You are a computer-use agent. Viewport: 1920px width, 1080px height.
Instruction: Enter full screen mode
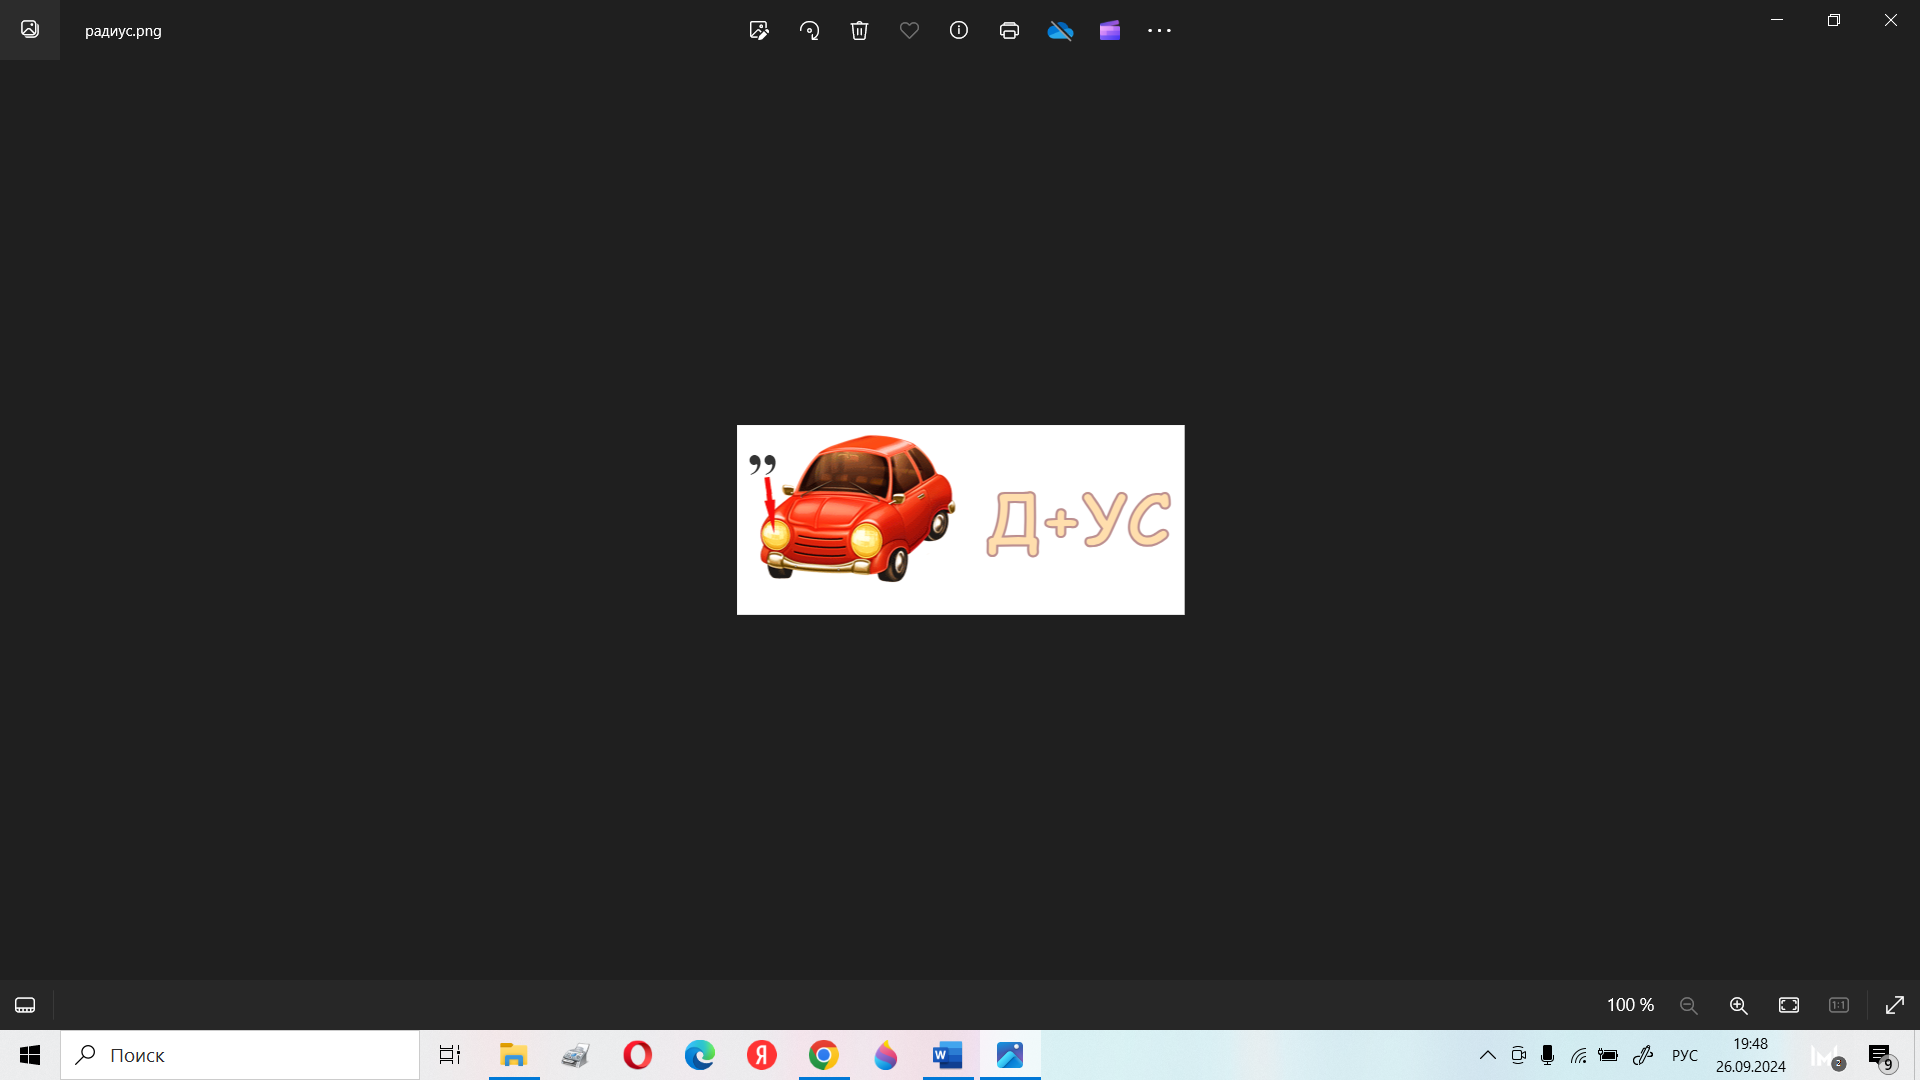click(x=1895, y=1005)
